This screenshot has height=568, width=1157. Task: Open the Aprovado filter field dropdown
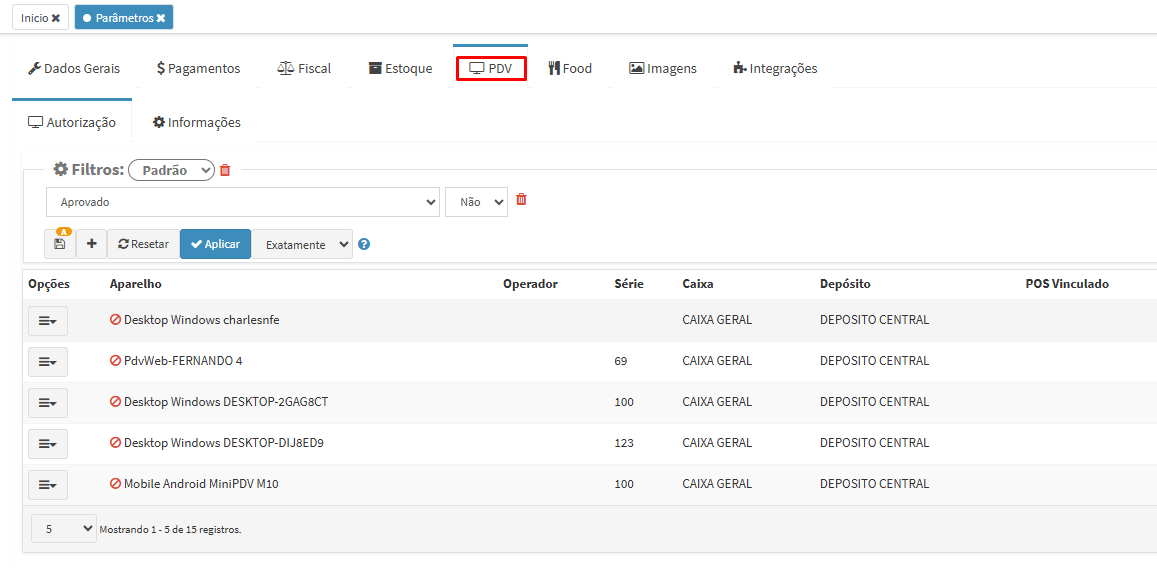(243, 202)
